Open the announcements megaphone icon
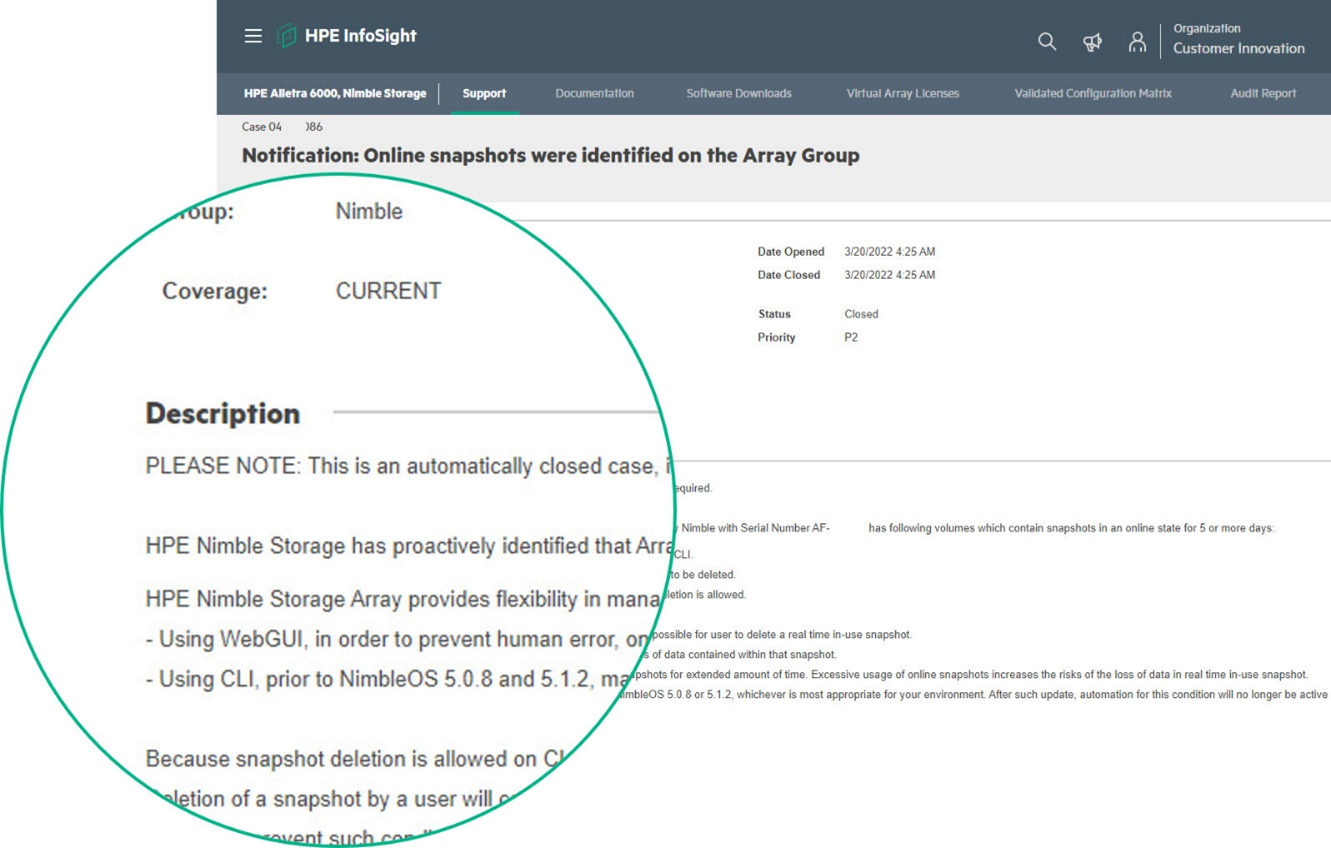 click(x=1092, y=41)
